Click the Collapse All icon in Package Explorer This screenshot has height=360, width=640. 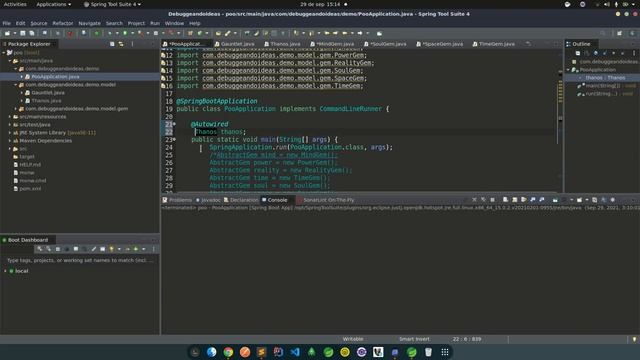[112, 44]
